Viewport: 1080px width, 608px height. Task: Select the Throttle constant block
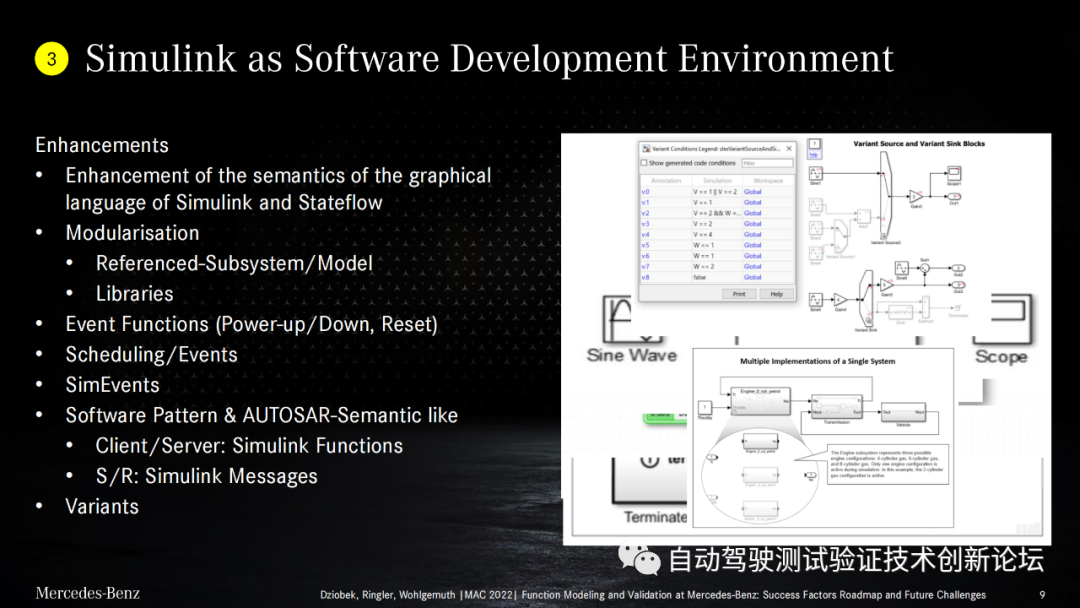pos(705,408)
